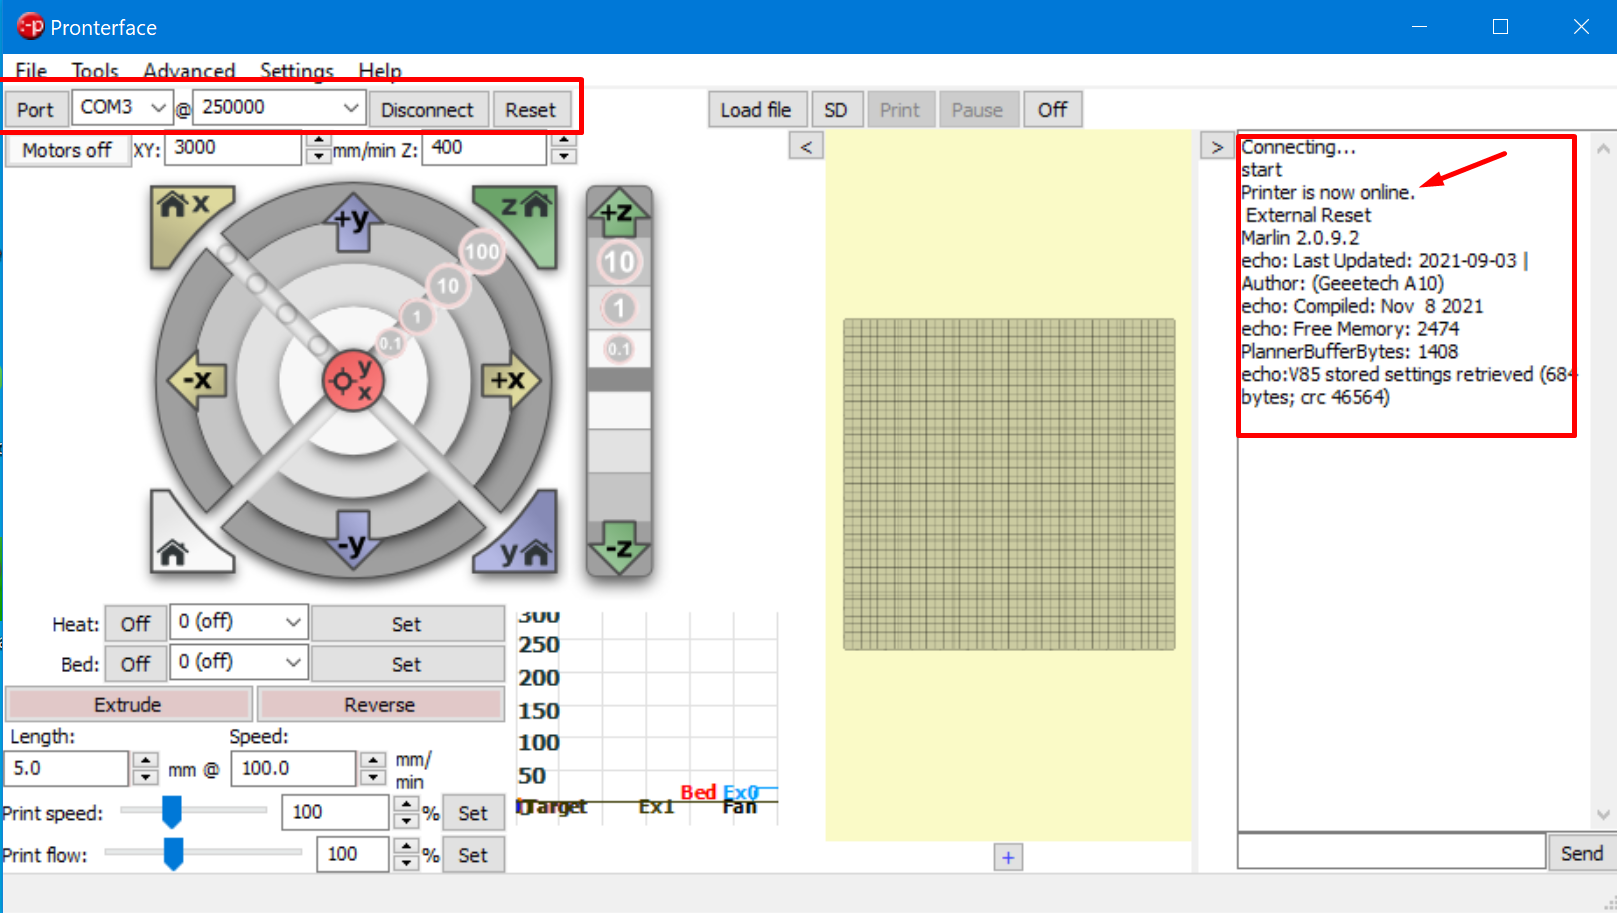Image resolution: width=1617 pixels, height=913 pixels.
Task: Jog the print head -Y arrow
Action: (x=353, y=541)
